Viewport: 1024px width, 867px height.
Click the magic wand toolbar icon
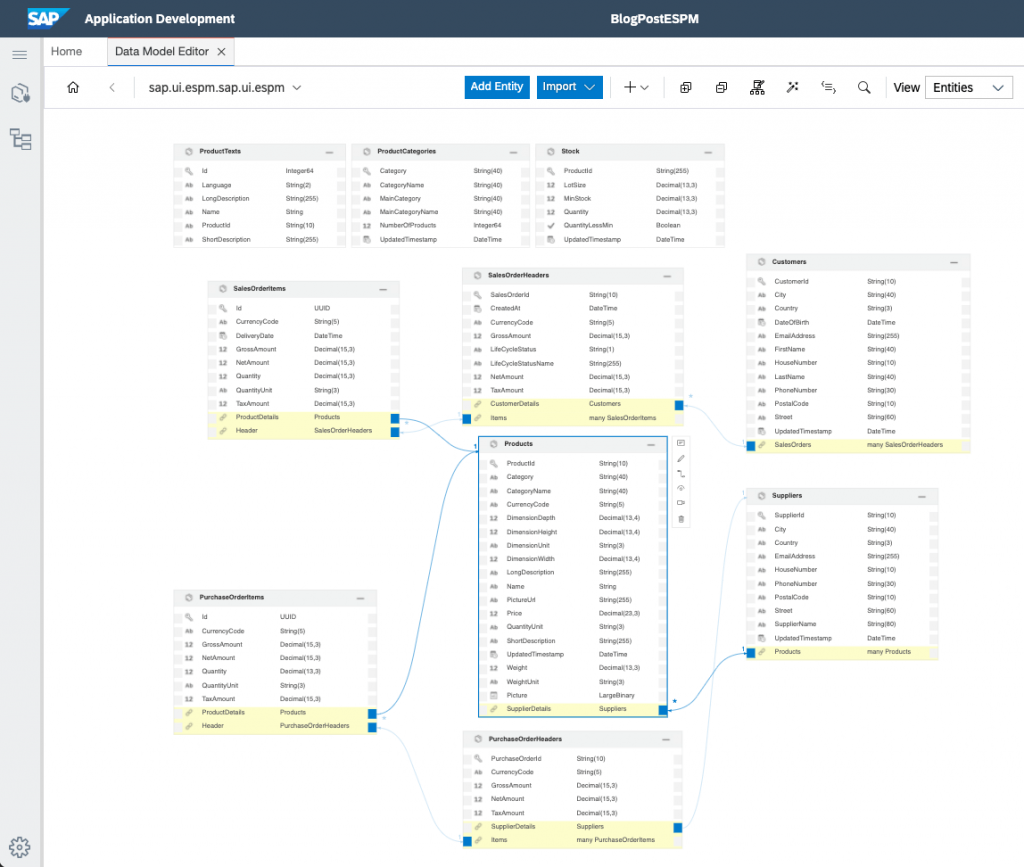click(793, 87)
